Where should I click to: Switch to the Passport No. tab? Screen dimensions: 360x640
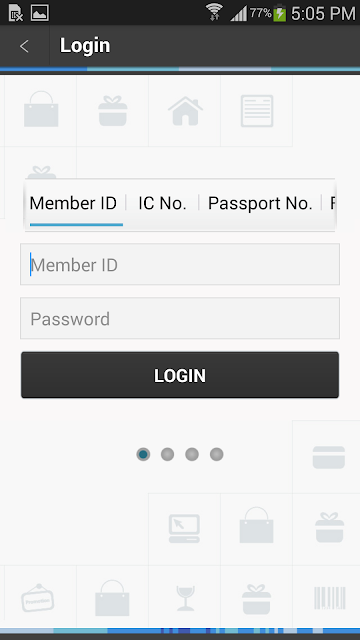coord(260,203)
